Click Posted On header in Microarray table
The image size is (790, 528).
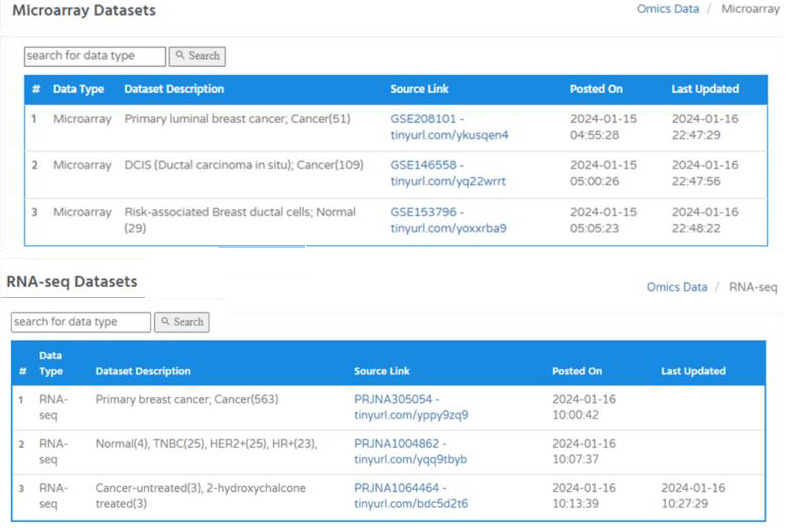pos(596,89)
